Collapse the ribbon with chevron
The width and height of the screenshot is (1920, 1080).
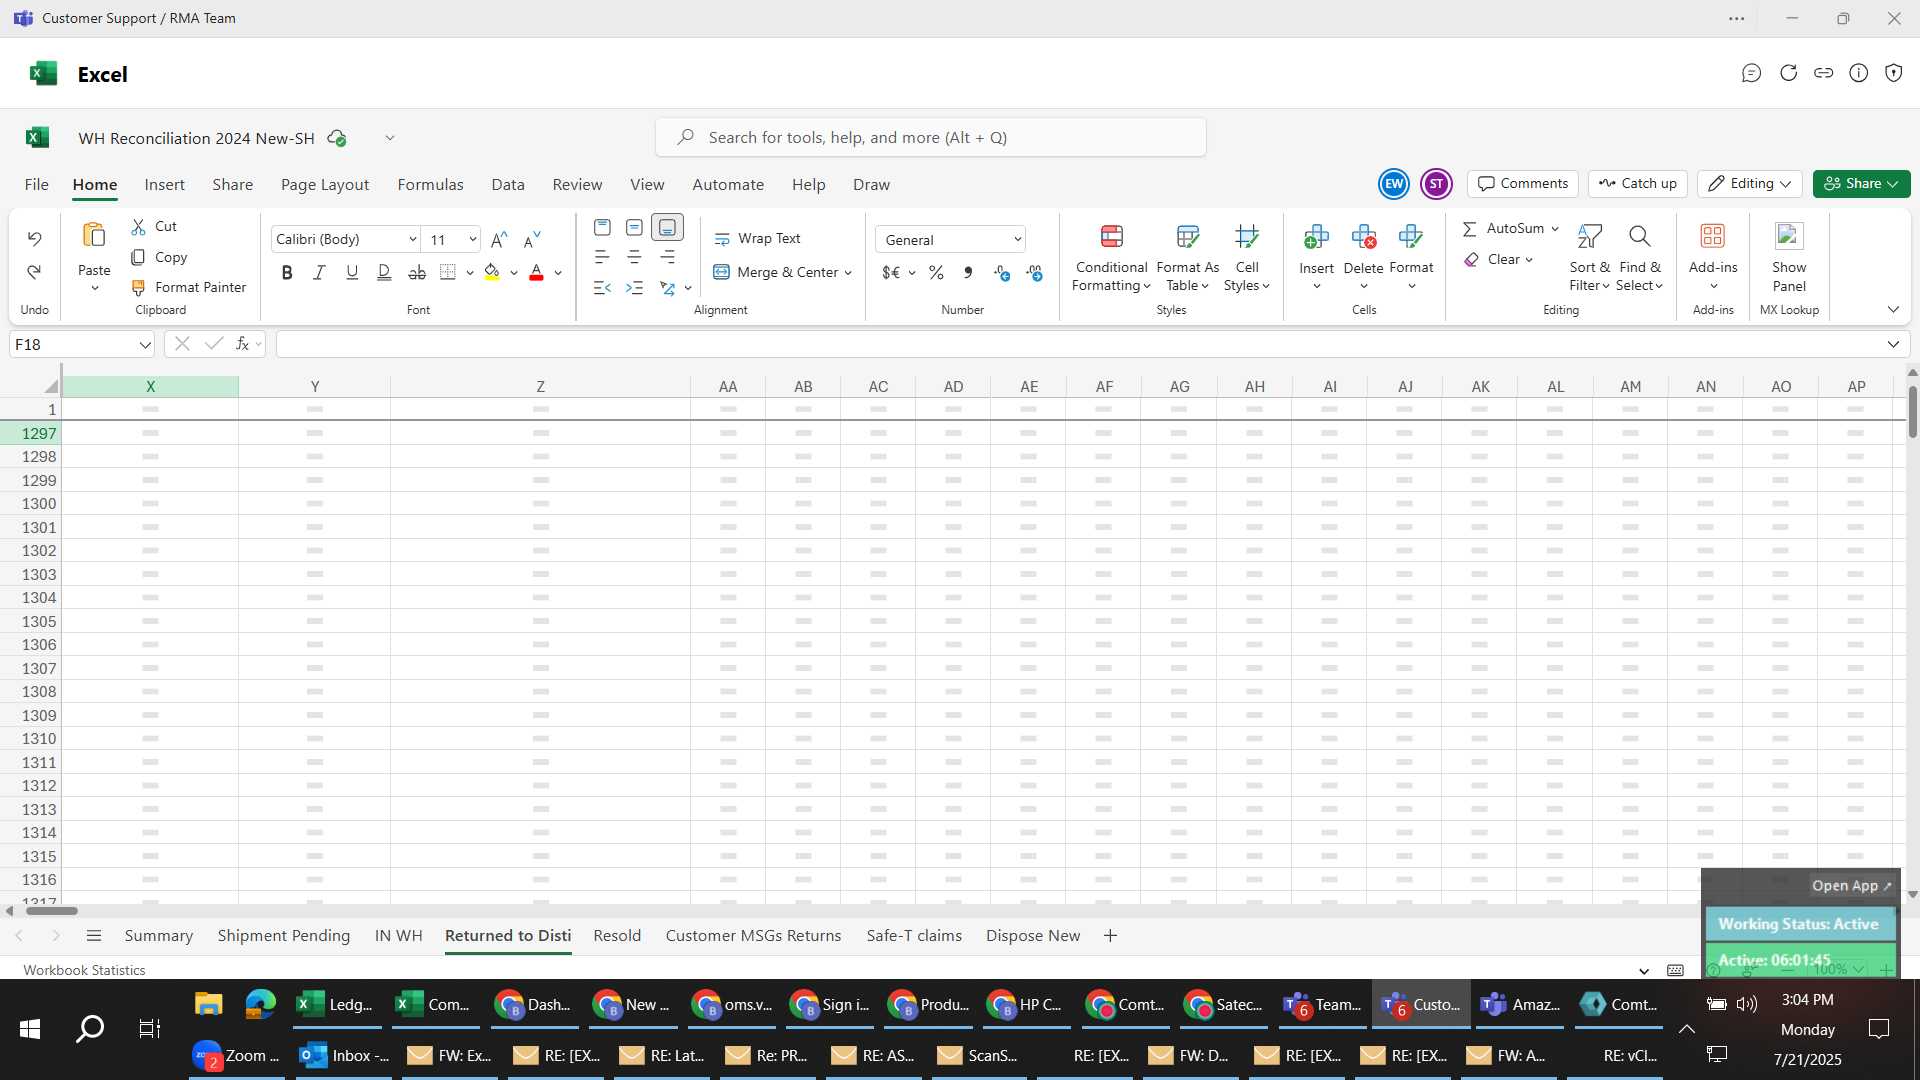point(1893,309)
